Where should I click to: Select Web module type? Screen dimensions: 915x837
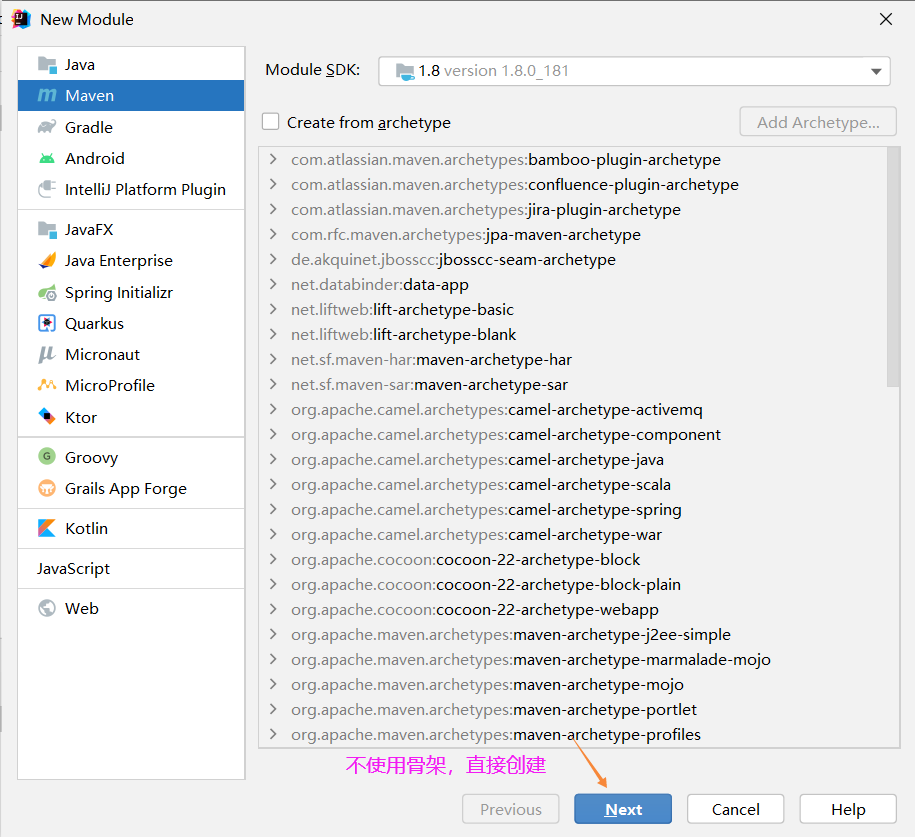click(x=131, y=608)
